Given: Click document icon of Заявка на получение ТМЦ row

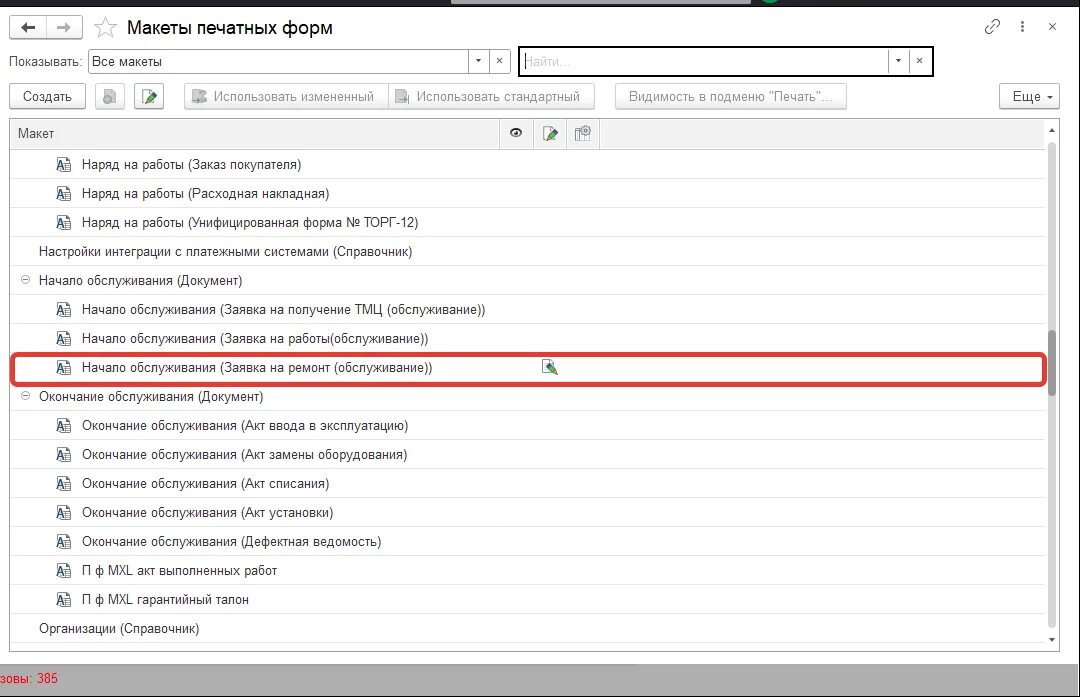Looking at the screenshot, I should coord(63,310).
